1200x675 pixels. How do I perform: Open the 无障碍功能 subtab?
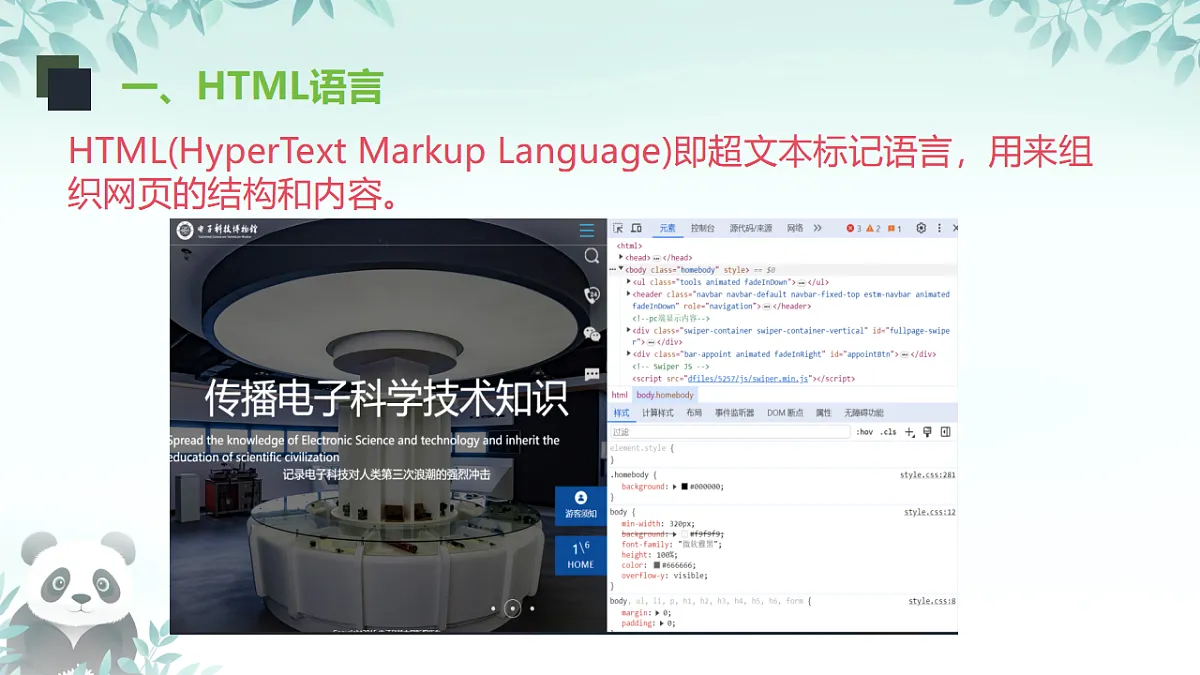(864, 413)
